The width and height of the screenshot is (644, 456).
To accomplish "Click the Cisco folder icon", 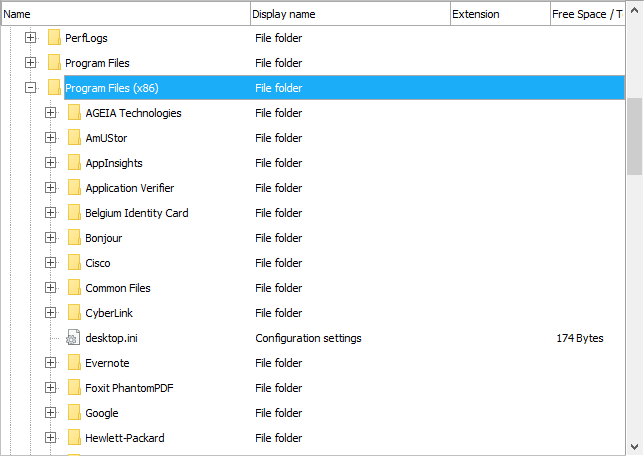I will pos(74,263).
